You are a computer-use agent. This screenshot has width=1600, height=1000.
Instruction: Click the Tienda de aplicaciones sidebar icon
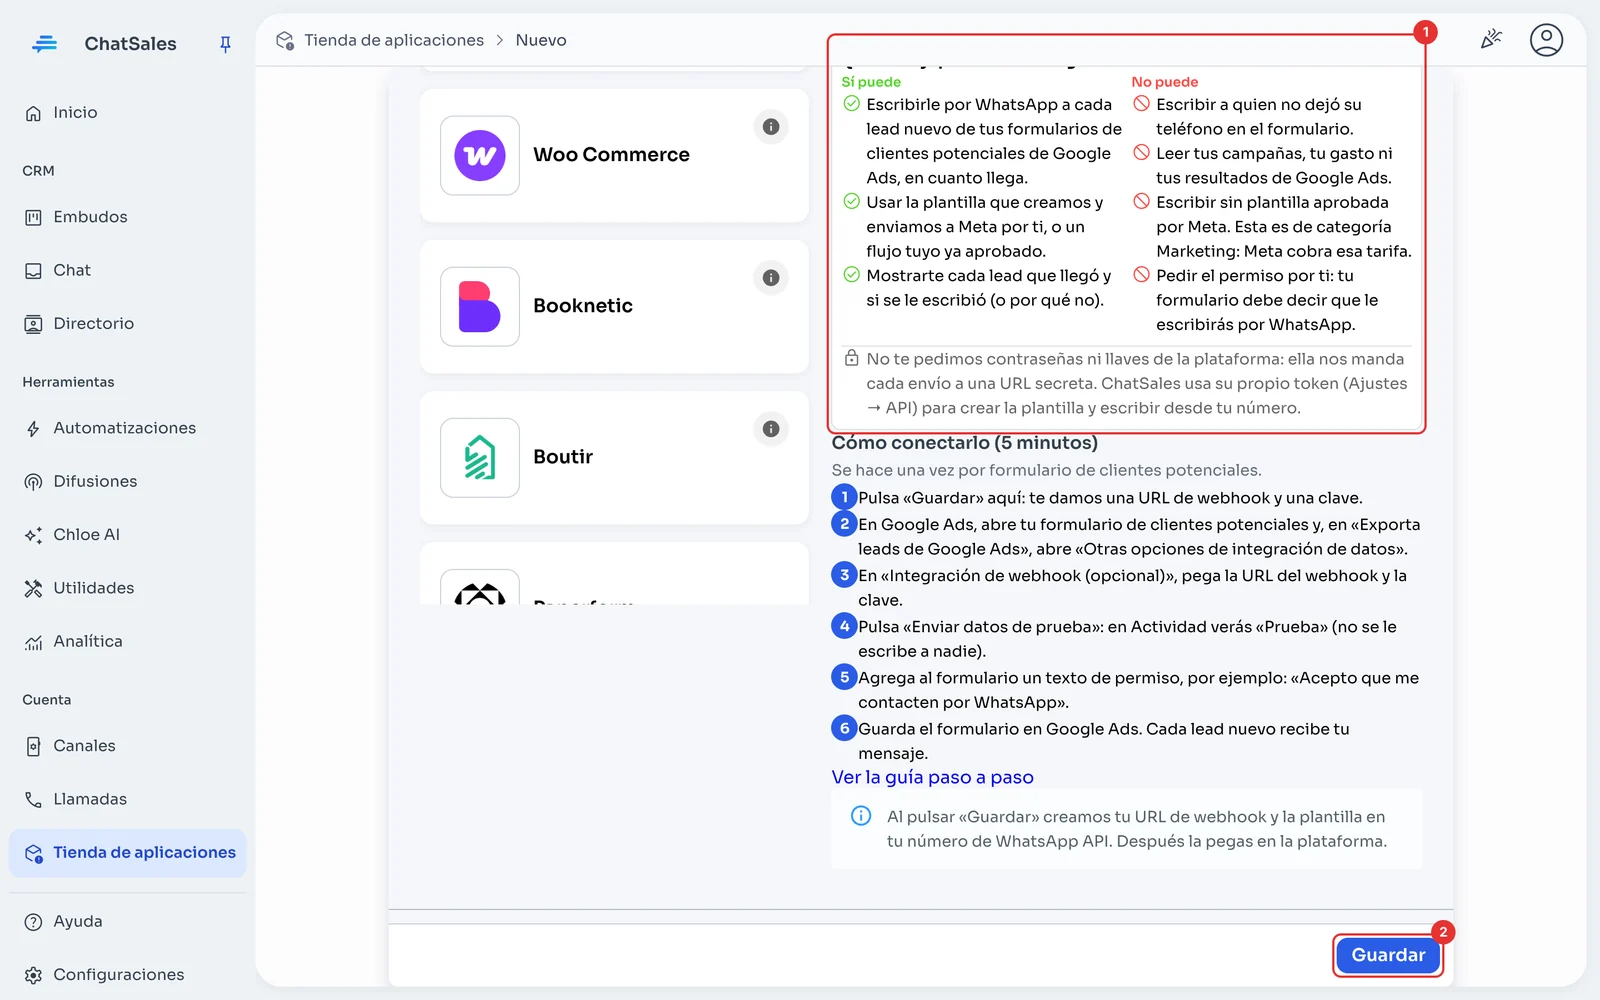coord(33,853)
